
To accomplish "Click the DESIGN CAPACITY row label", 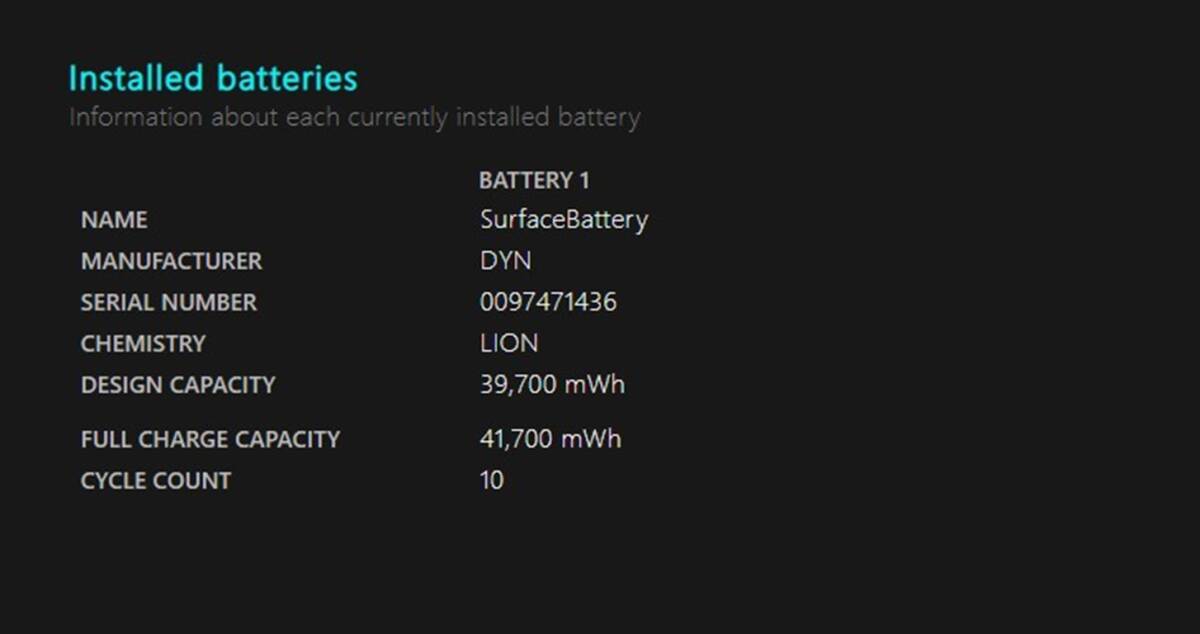I will [x=178, y=385].
